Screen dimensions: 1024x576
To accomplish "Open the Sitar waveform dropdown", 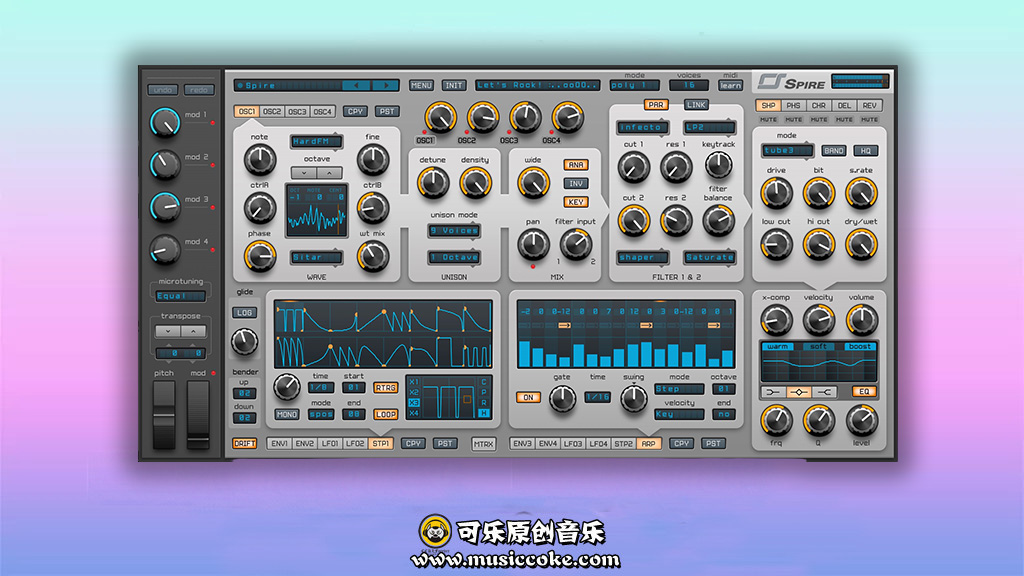I will tap(316, 257).
